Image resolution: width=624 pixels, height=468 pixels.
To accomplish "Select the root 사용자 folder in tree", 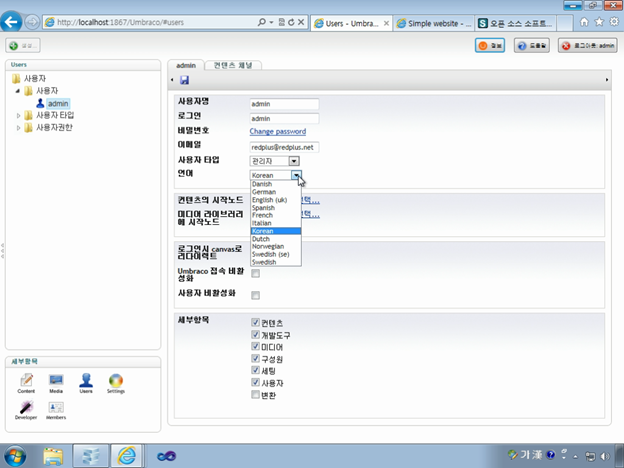I will point(35,78).
